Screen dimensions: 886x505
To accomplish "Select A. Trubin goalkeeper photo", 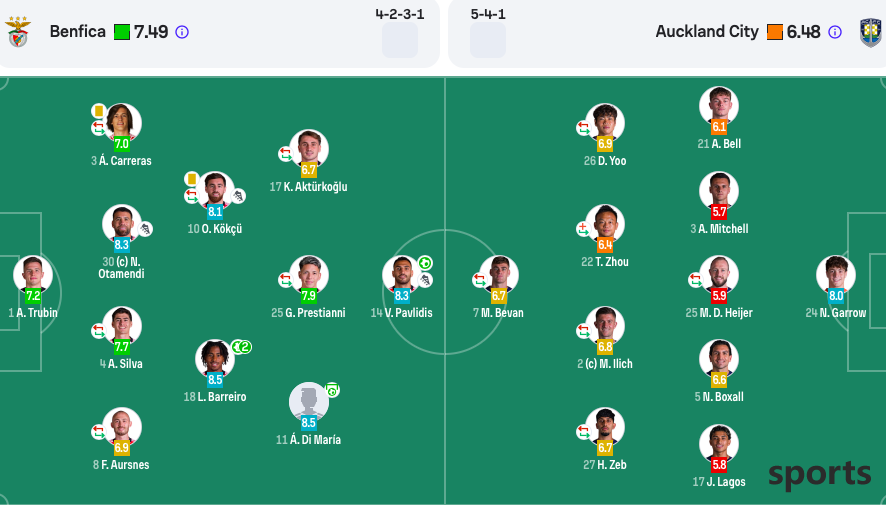I will tap(33, 274).
